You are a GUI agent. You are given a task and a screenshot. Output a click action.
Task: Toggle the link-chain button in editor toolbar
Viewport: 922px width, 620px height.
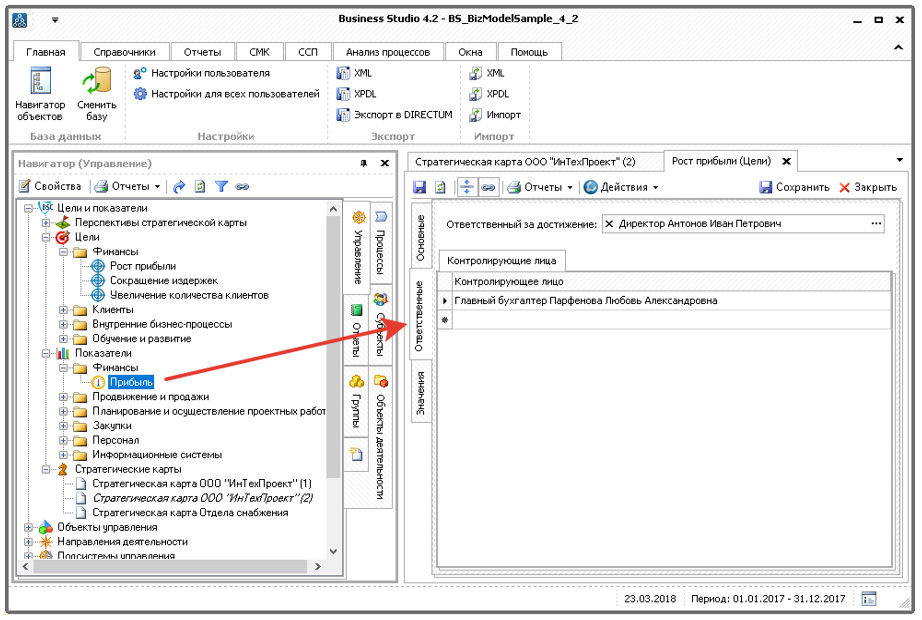click(x=488, y=187)
